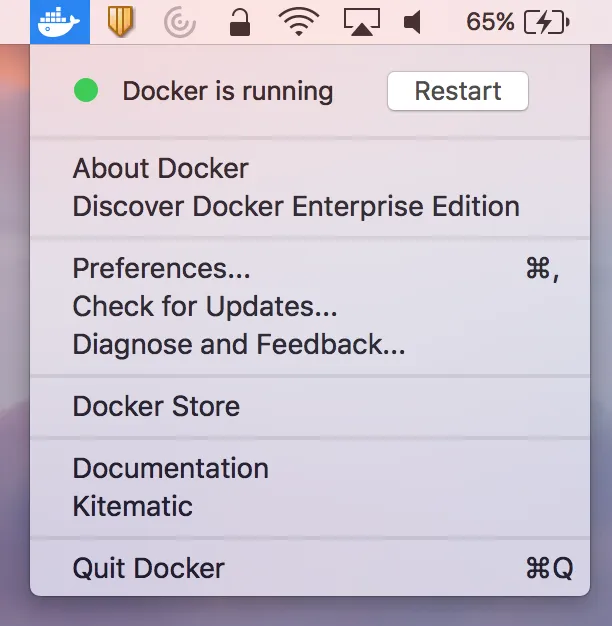Click the 65% battery percentage text
This screenshot has height=626, width=612.
490,22
